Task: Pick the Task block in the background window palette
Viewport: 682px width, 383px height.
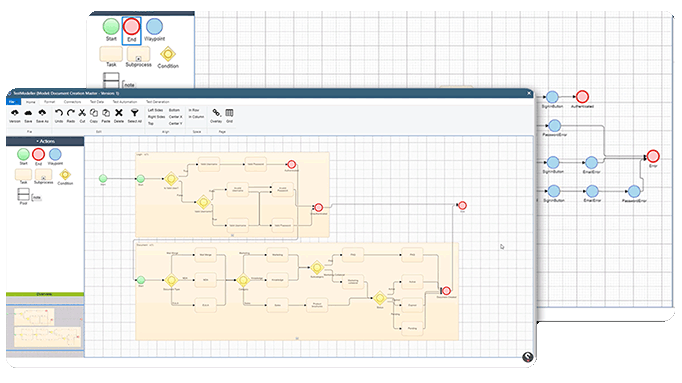Action: (x=111, y=54)
